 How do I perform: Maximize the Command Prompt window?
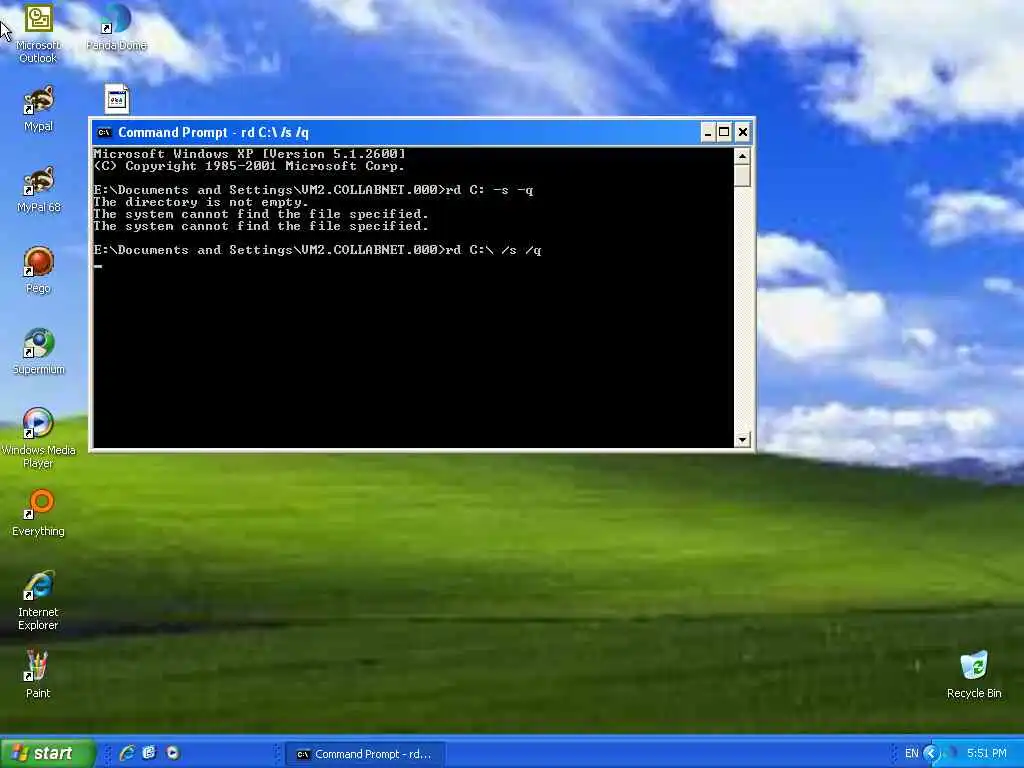(x=724, y=133)
